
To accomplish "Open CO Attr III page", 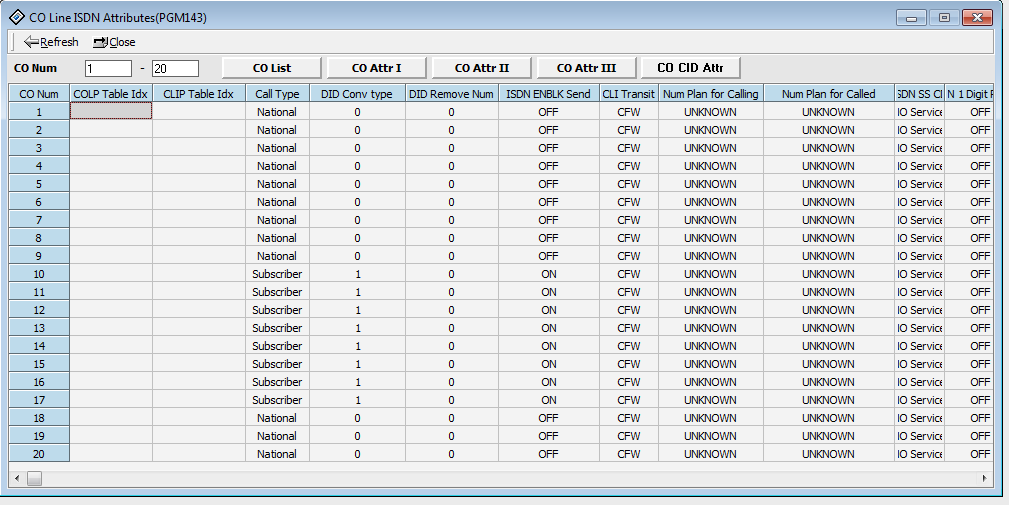I will [x=586, y=68].
